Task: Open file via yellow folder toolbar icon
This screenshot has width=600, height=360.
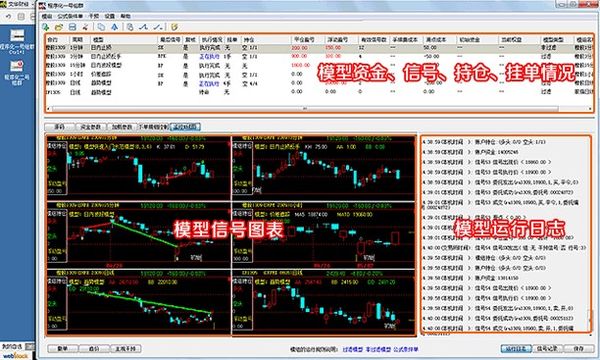Action: tap(59, 27)
